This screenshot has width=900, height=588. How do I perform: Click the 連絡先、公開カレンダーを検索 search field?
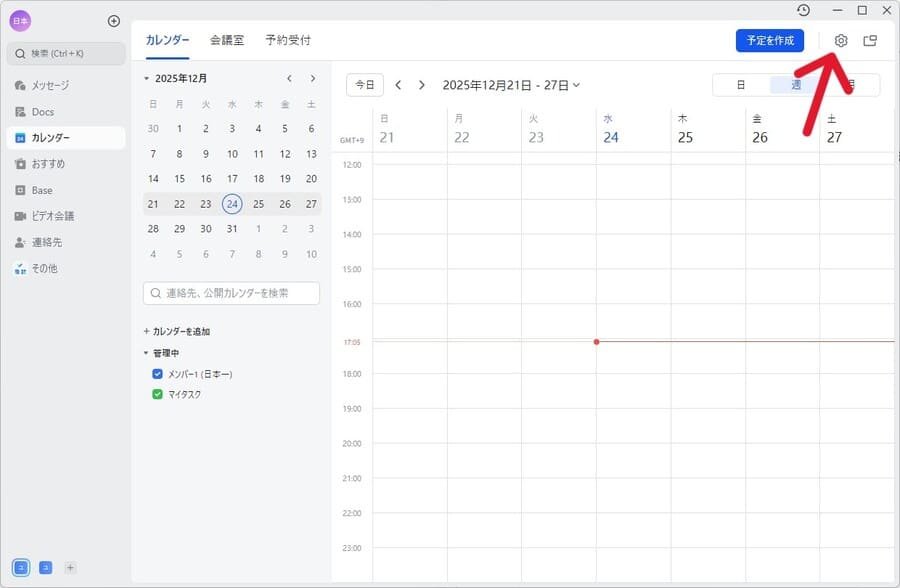(x=232, y=293)
